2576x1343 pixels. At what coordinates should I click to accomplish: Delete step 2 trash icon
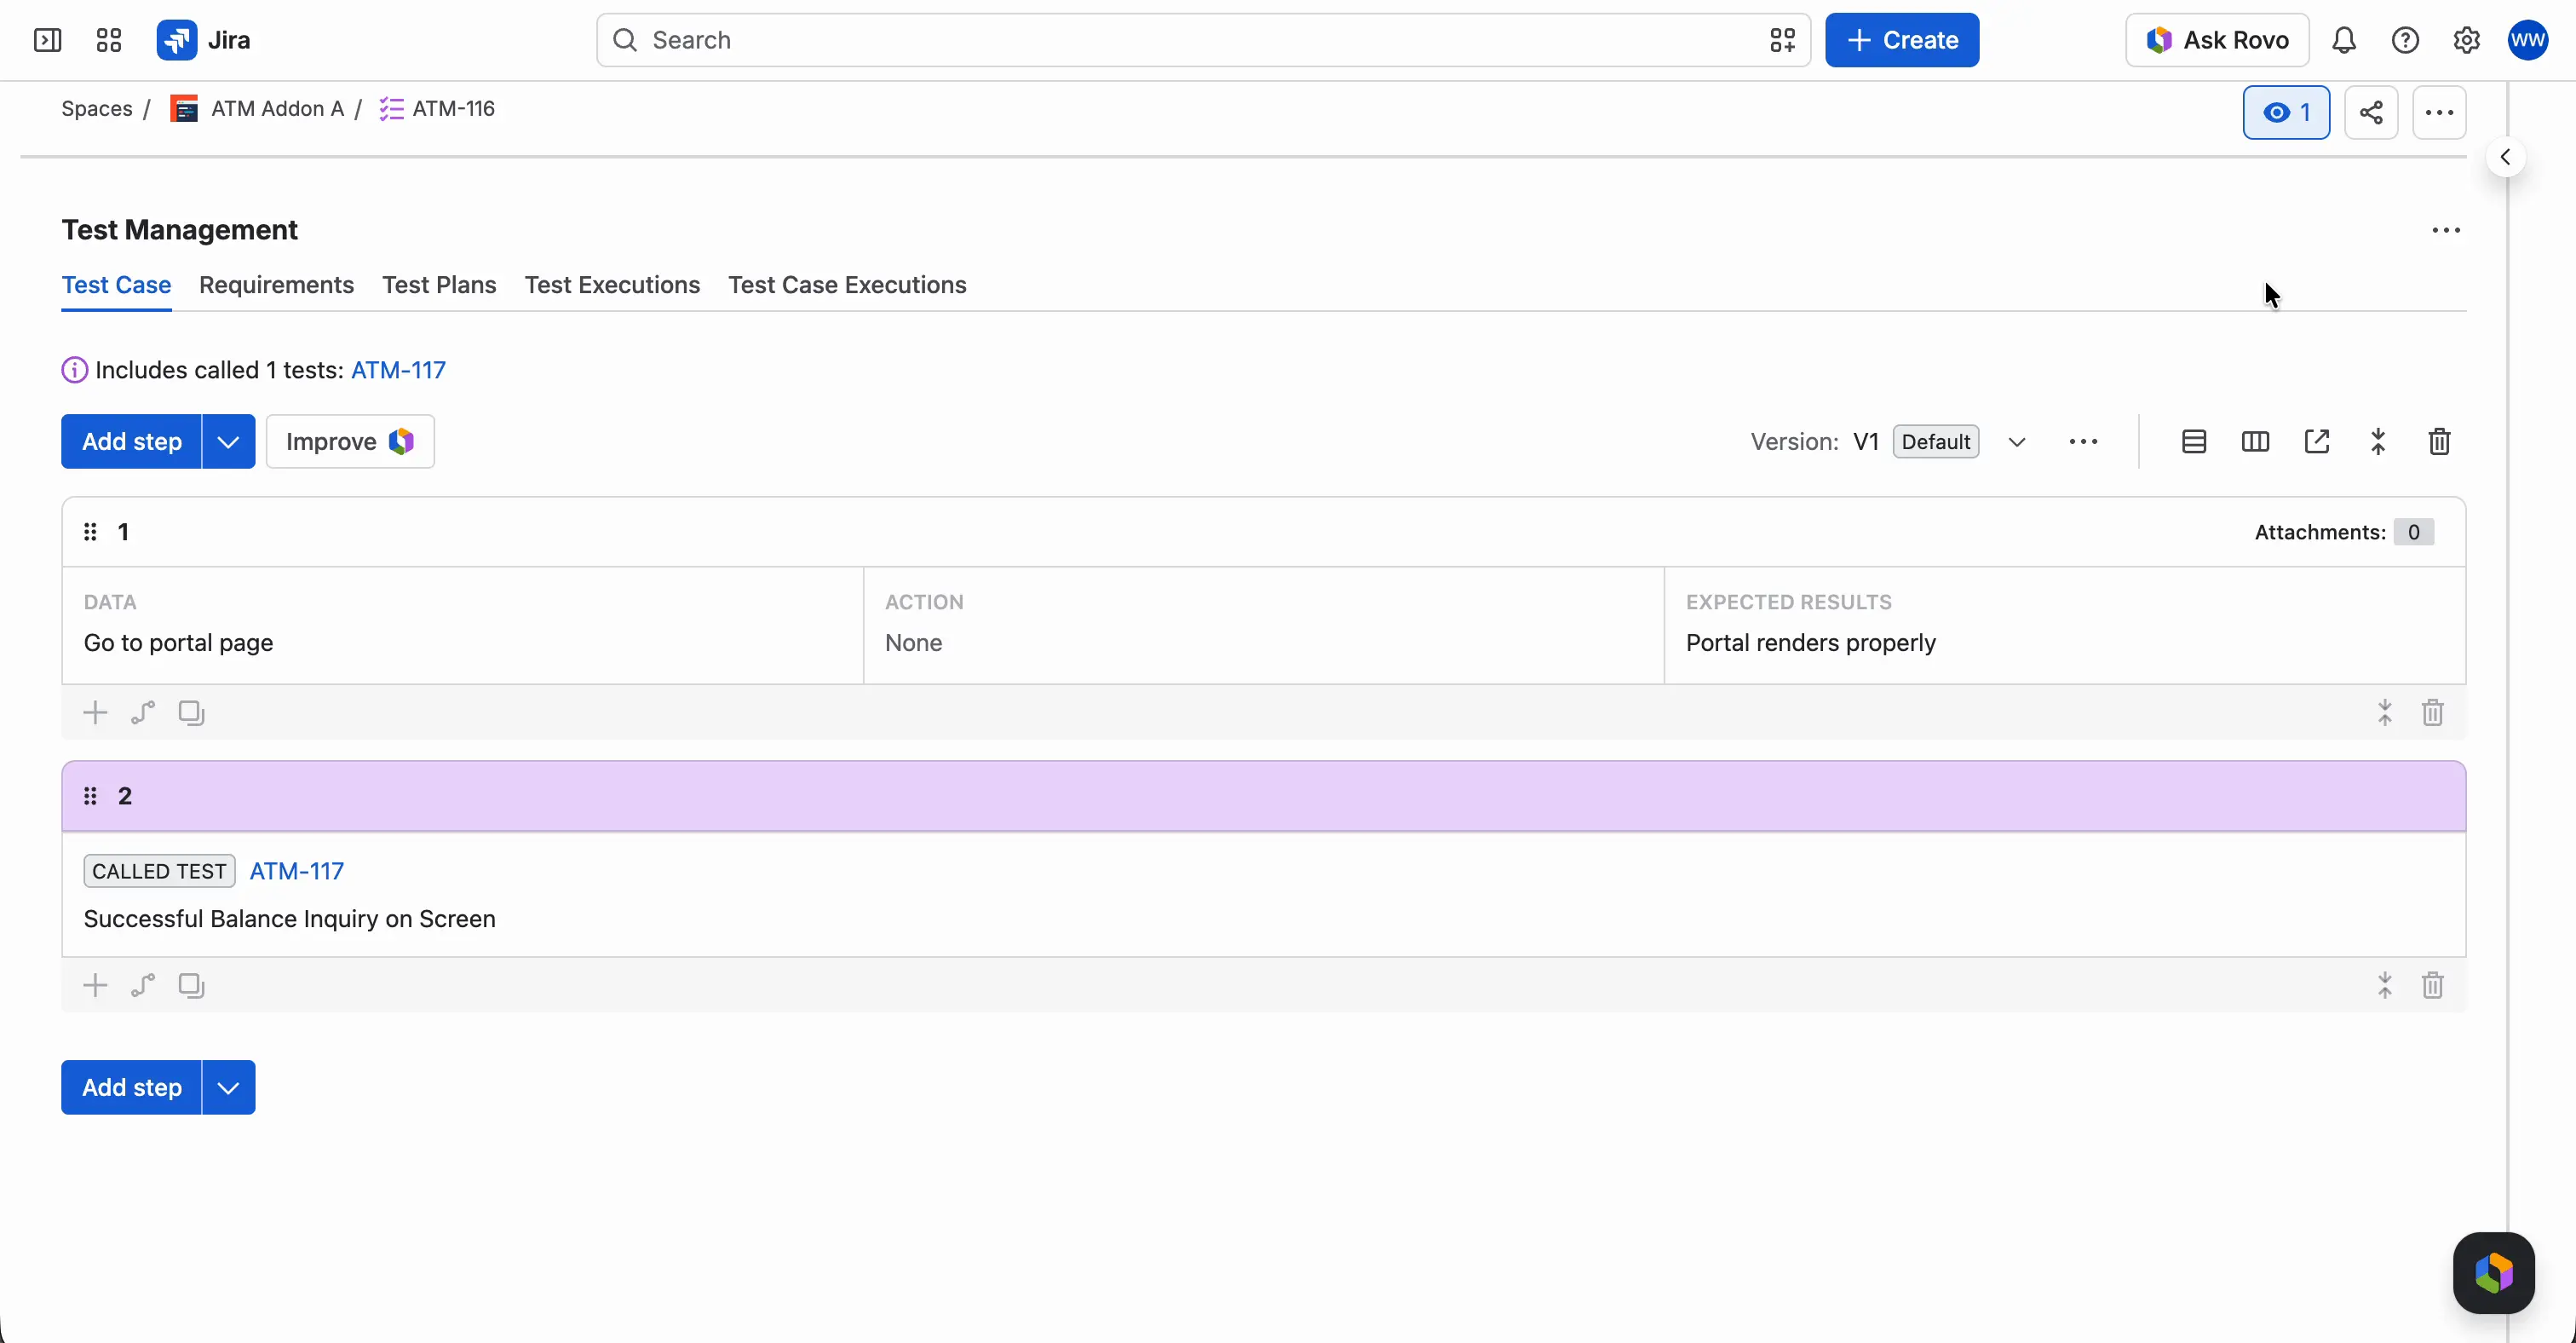click(x=2433, y=985)
